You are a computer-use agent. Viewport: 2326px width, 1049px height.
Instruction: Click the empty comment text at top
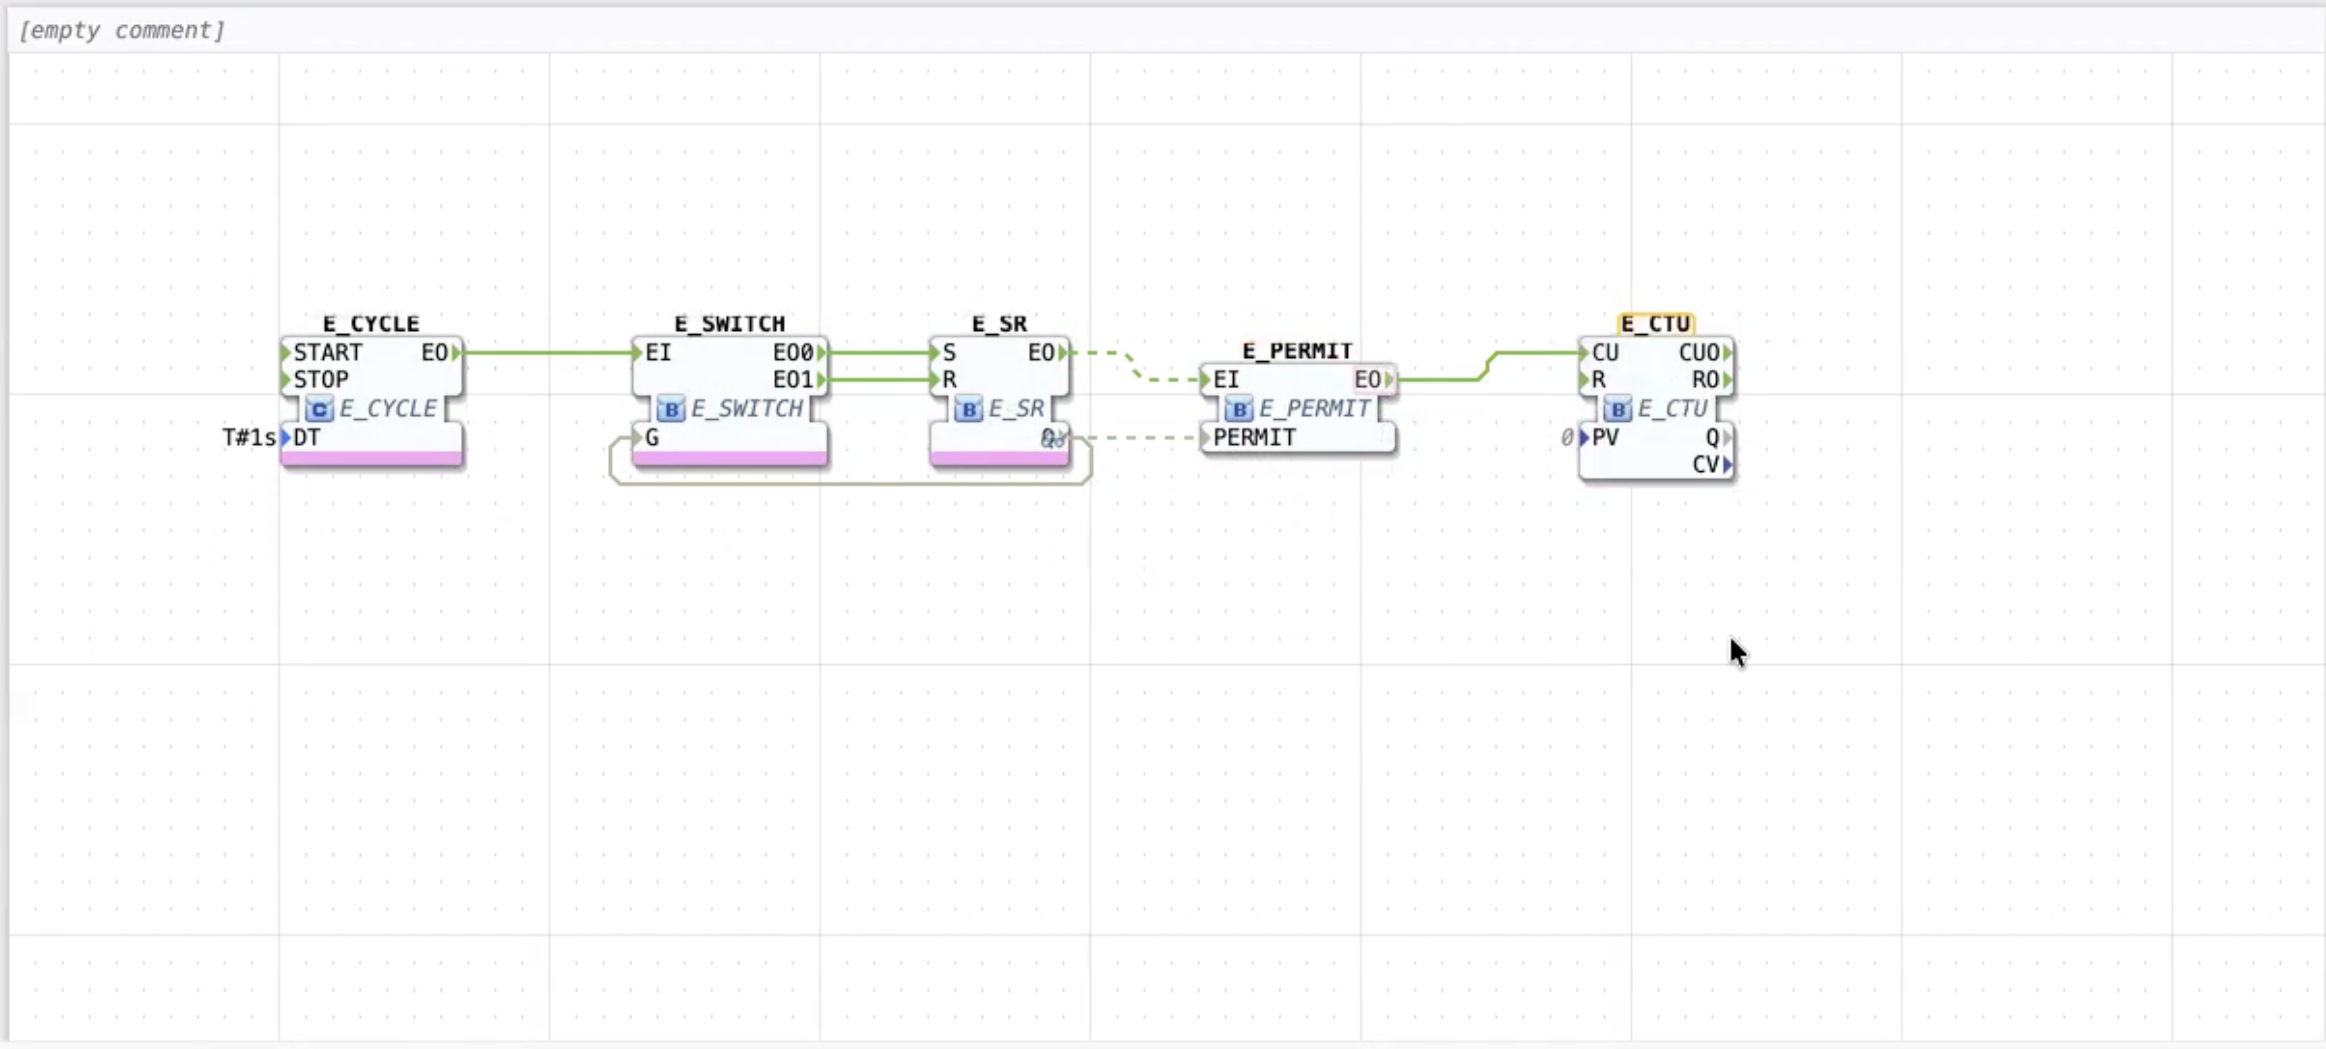coord(122,30)
